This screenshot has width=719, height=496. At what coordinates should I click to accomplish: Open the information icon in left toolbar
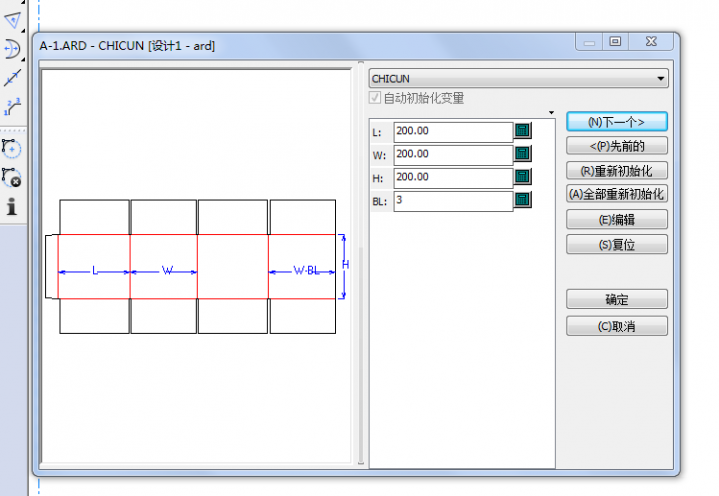pyautogui.click(x=12, y=207)
